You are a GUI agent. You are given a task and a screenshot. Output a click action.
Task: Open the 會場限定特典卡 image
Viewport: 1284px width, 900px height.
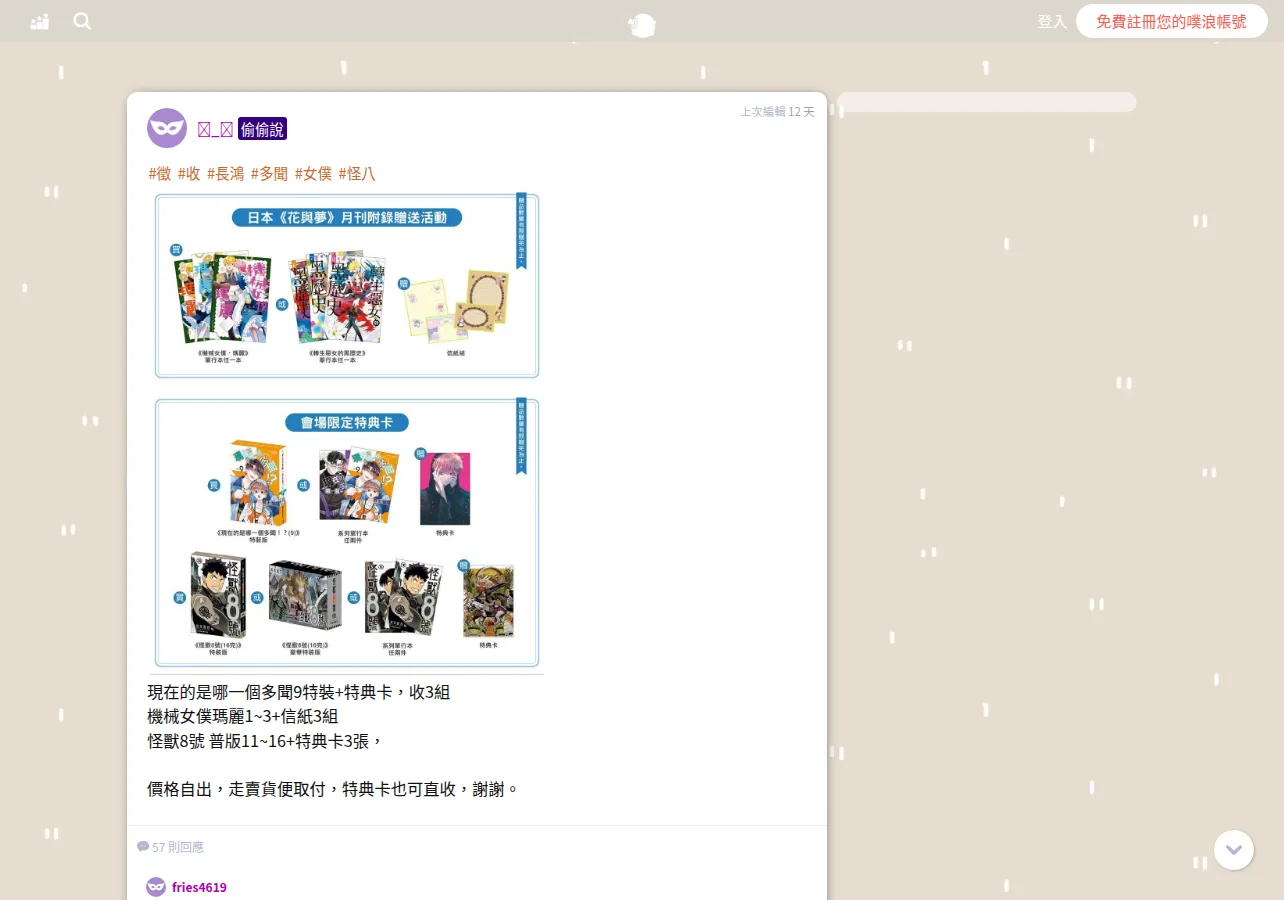[x=347, y=533]
